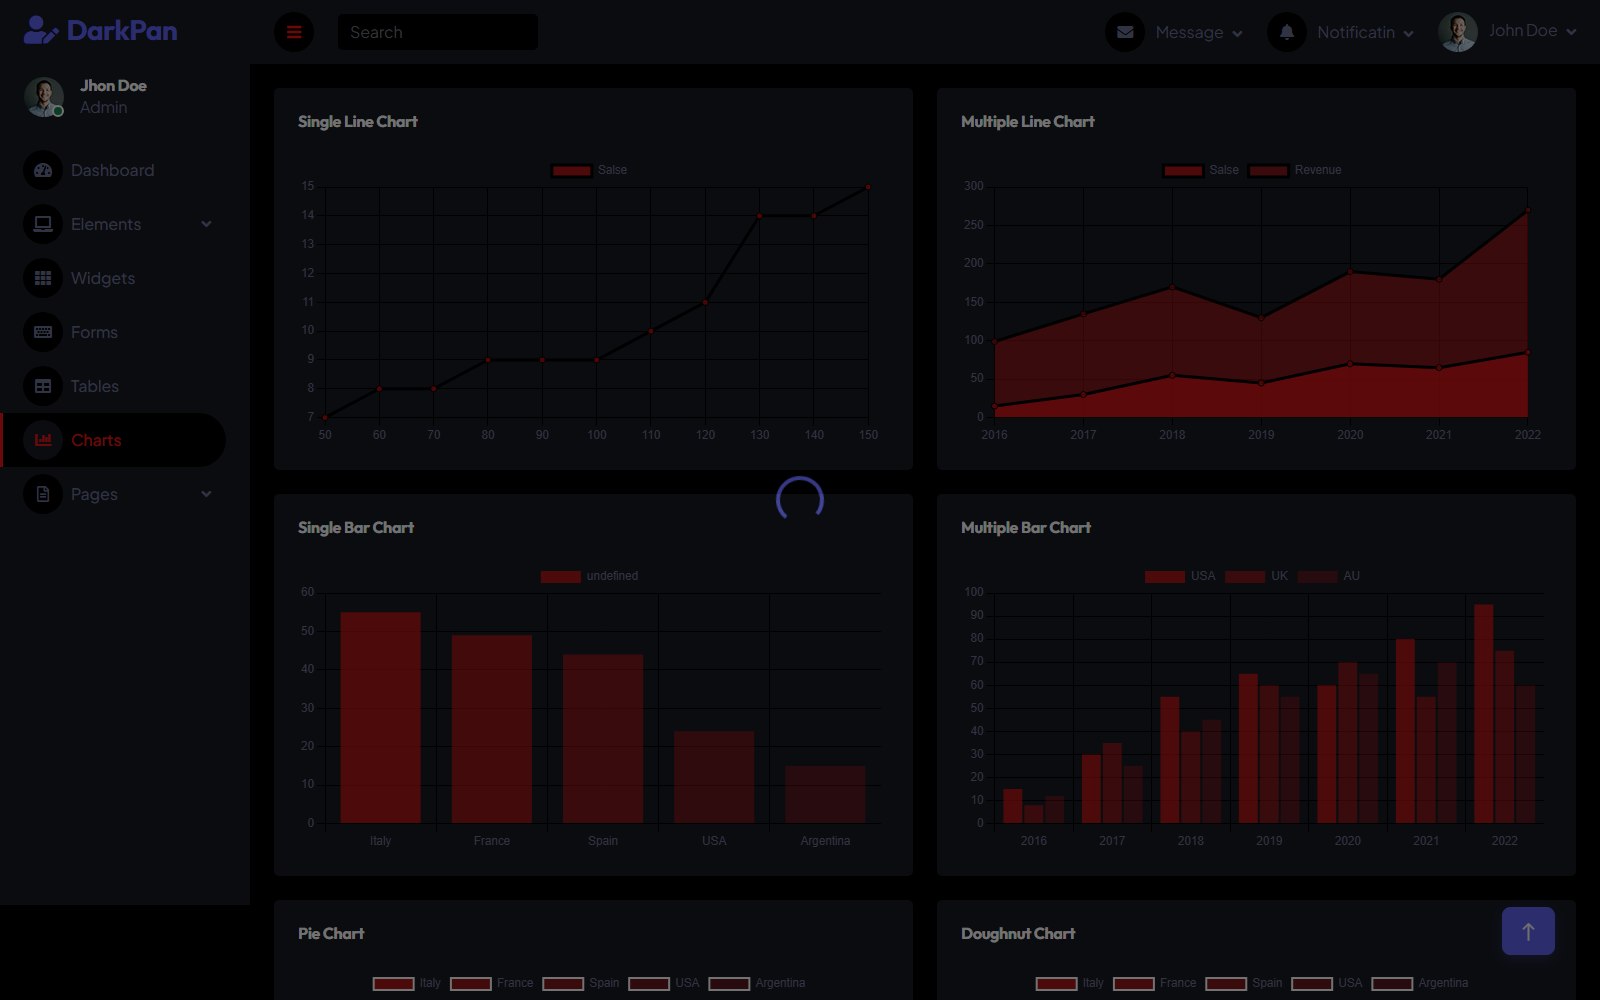
Task: Click the Pages document icon
Action: click(43, 494)
